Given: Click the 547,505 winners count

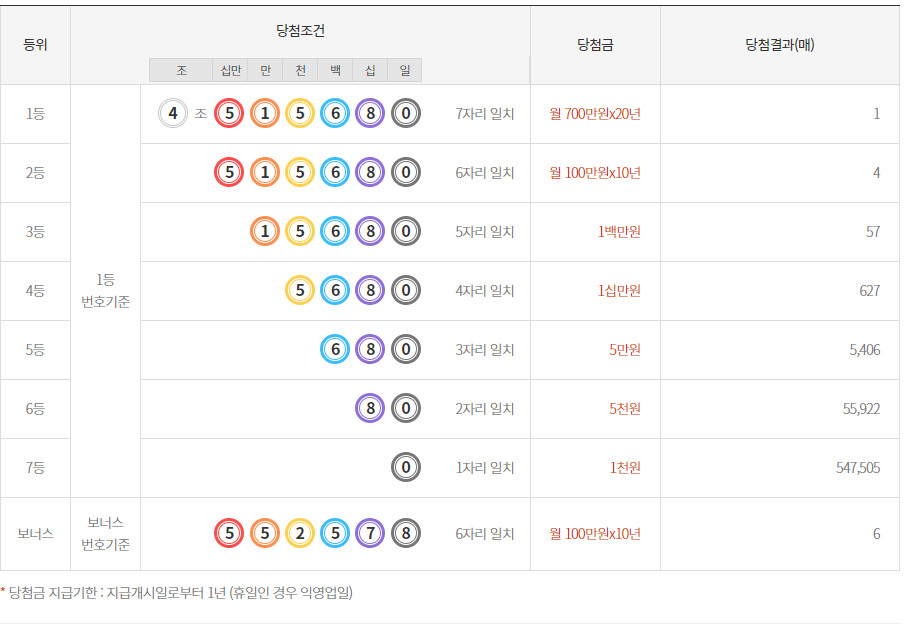Looking at the screenshot, I should [x=858, y=468].
